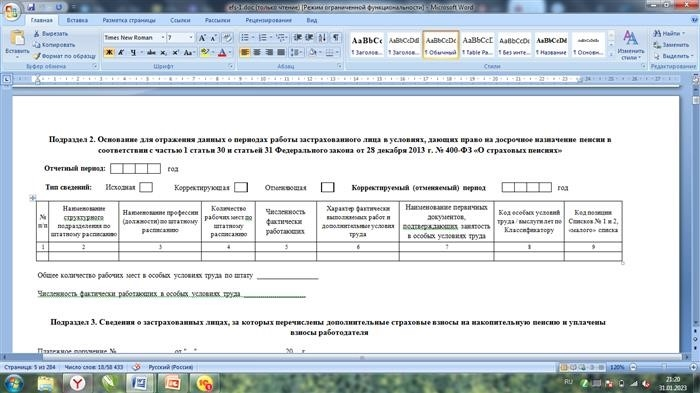Open the Вид tab
Image resolution: width=700 pixels, height=393 pixels.
[x=312, y=20]
